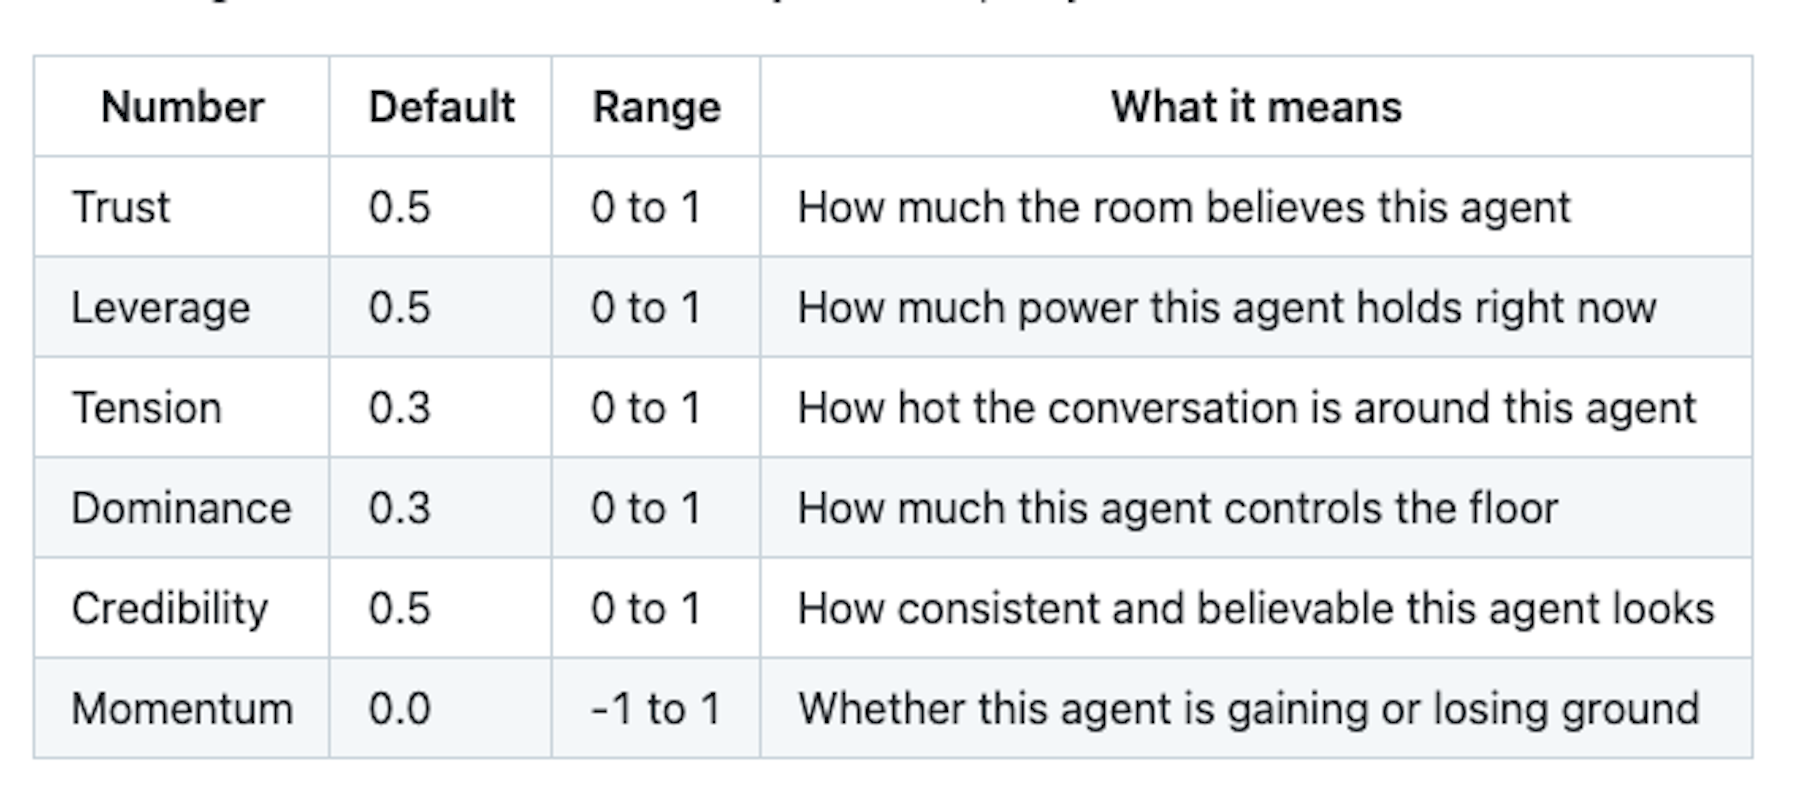Click description 'How hot the conversation is'

[x=1246, y=408]
